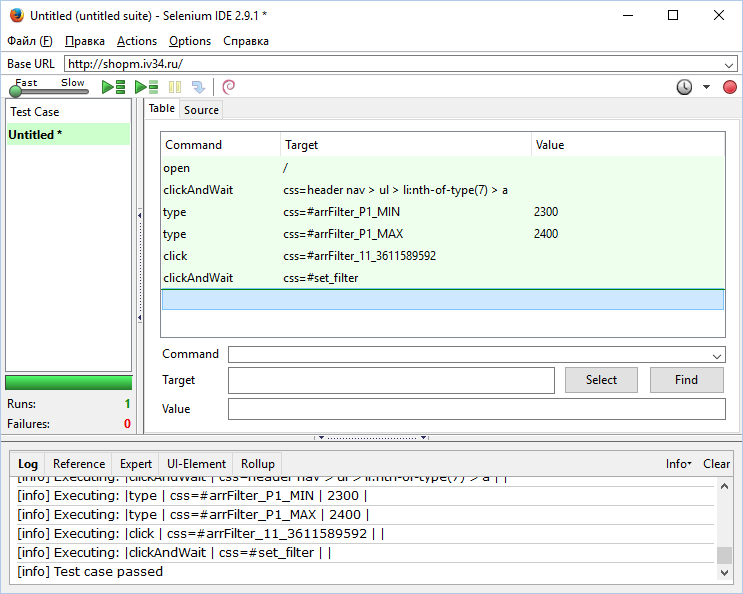Click the Target column header

point(406,145)
